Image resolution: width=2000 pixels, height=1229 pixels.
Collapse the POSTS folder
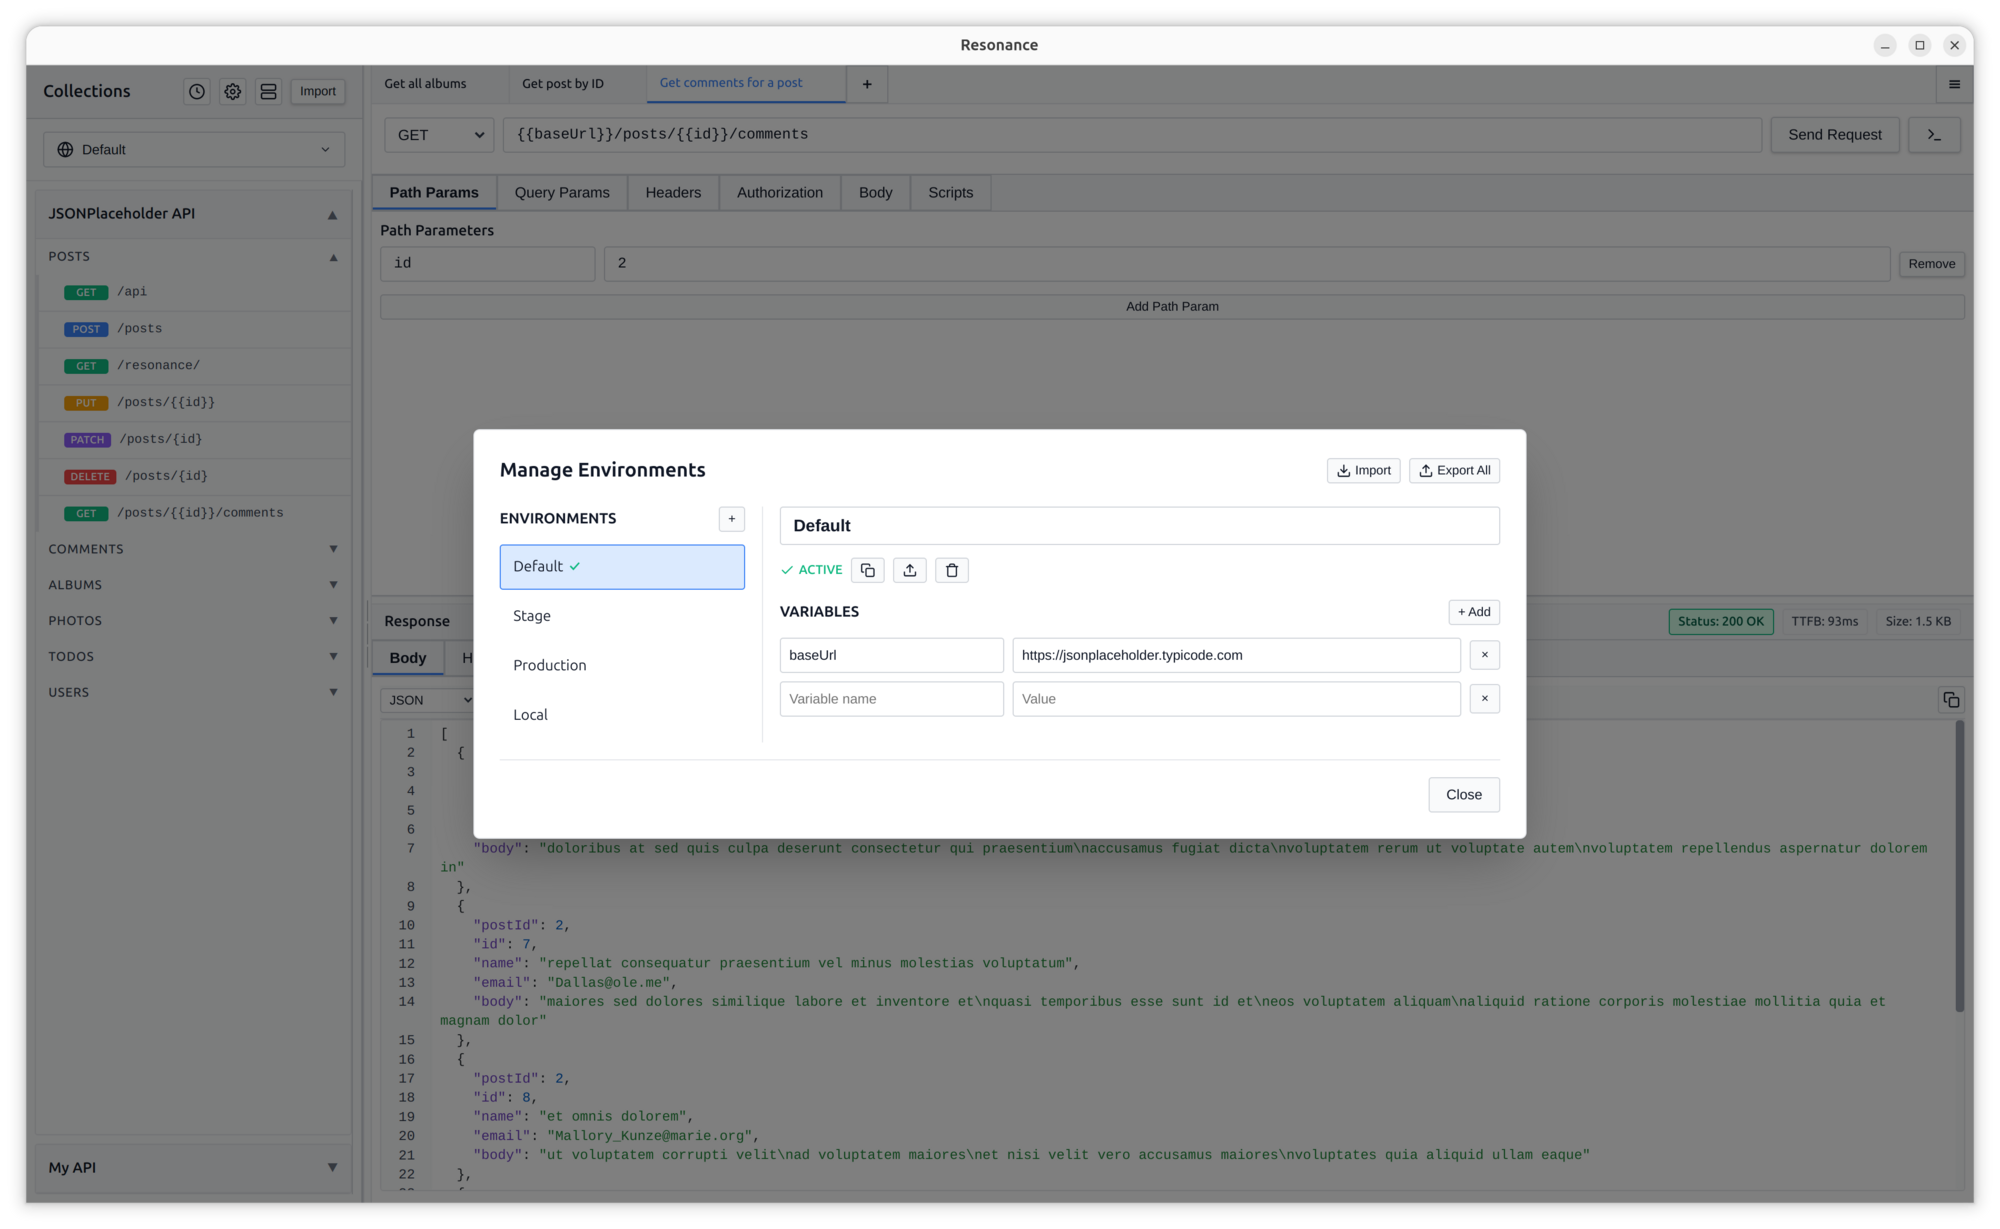point(333,257)
